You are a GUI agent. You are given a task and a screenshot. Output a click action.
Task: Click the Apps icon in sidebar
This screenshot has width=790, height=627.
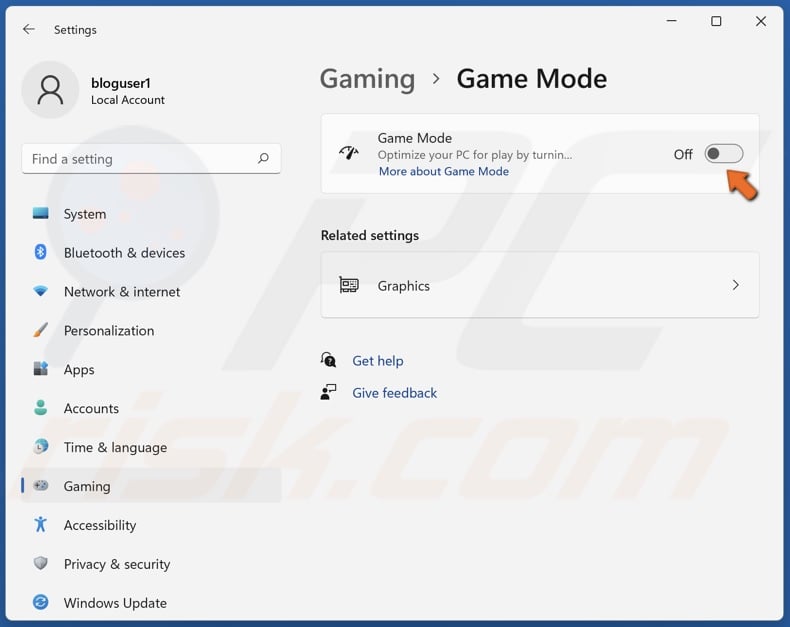point(40,368)
